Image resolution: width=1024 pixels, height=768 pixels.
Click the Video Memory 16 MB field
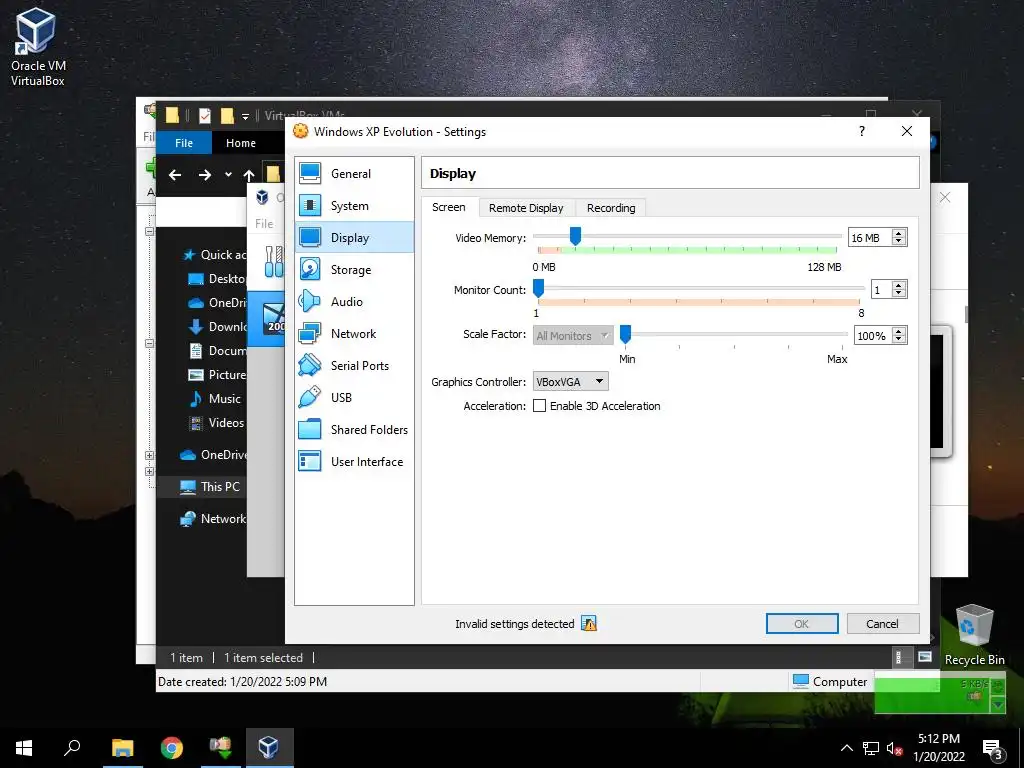coord(870,238)
